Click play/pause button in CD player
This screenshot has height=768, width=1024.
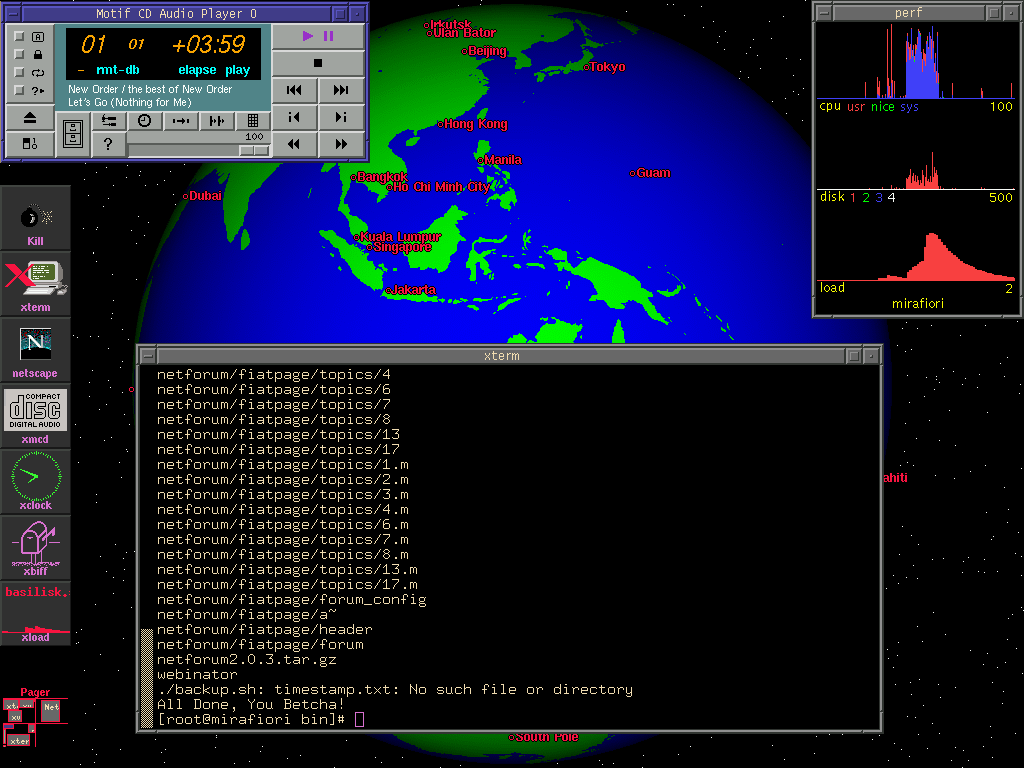(318, 37)
